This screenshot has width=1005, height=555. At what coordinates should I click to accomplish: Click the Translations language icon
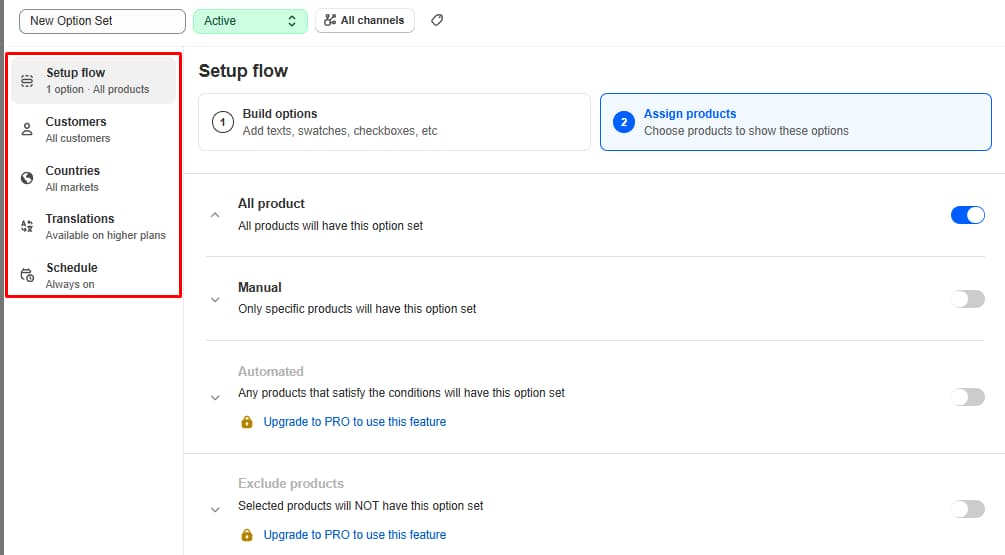(27, 226)
